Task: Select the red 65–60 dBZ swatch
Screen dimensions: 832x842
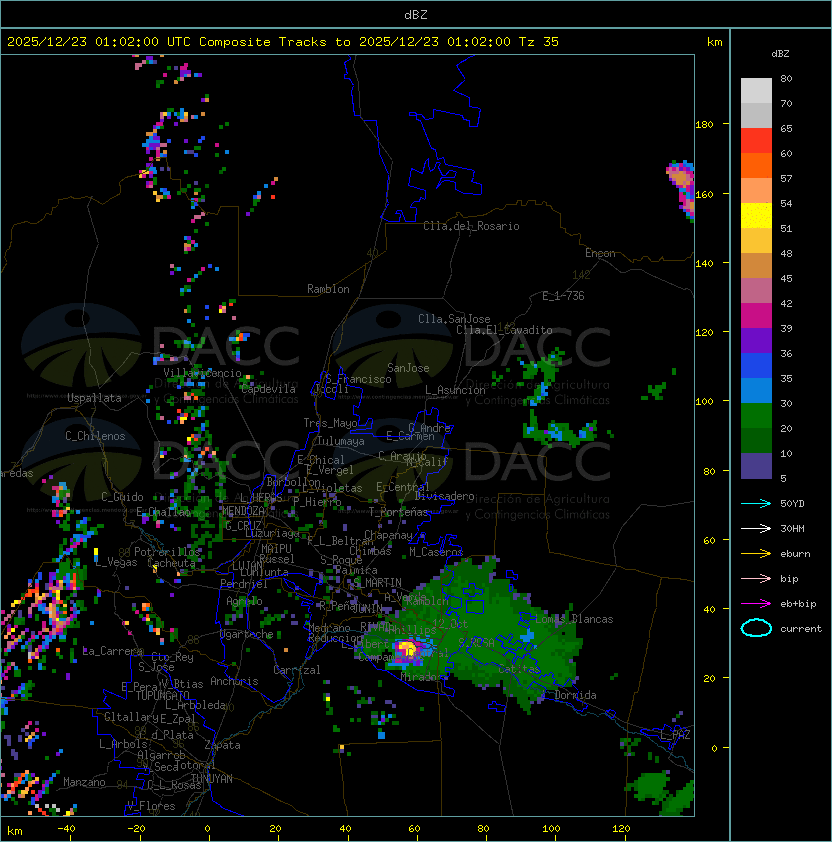Action: 756,141
